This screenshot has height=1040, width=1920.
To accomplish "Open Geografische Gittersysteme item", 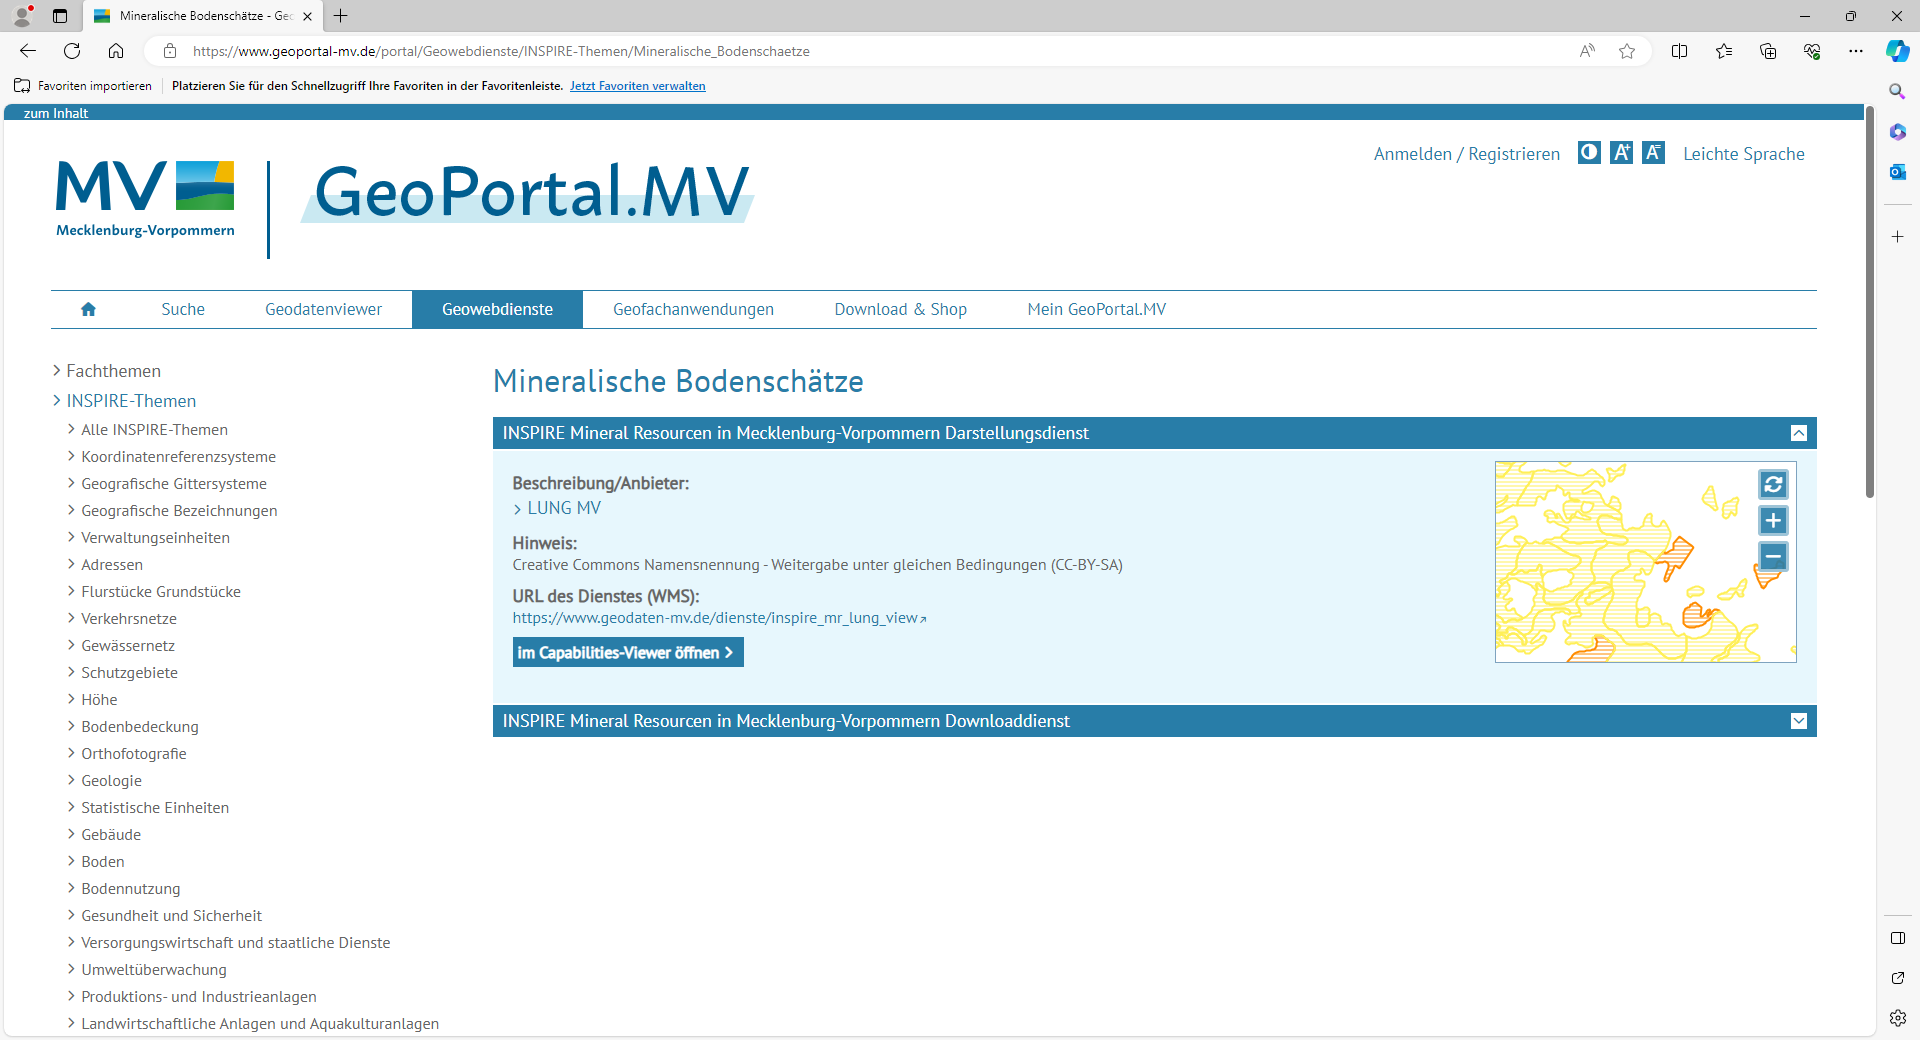I will point(174,484).
